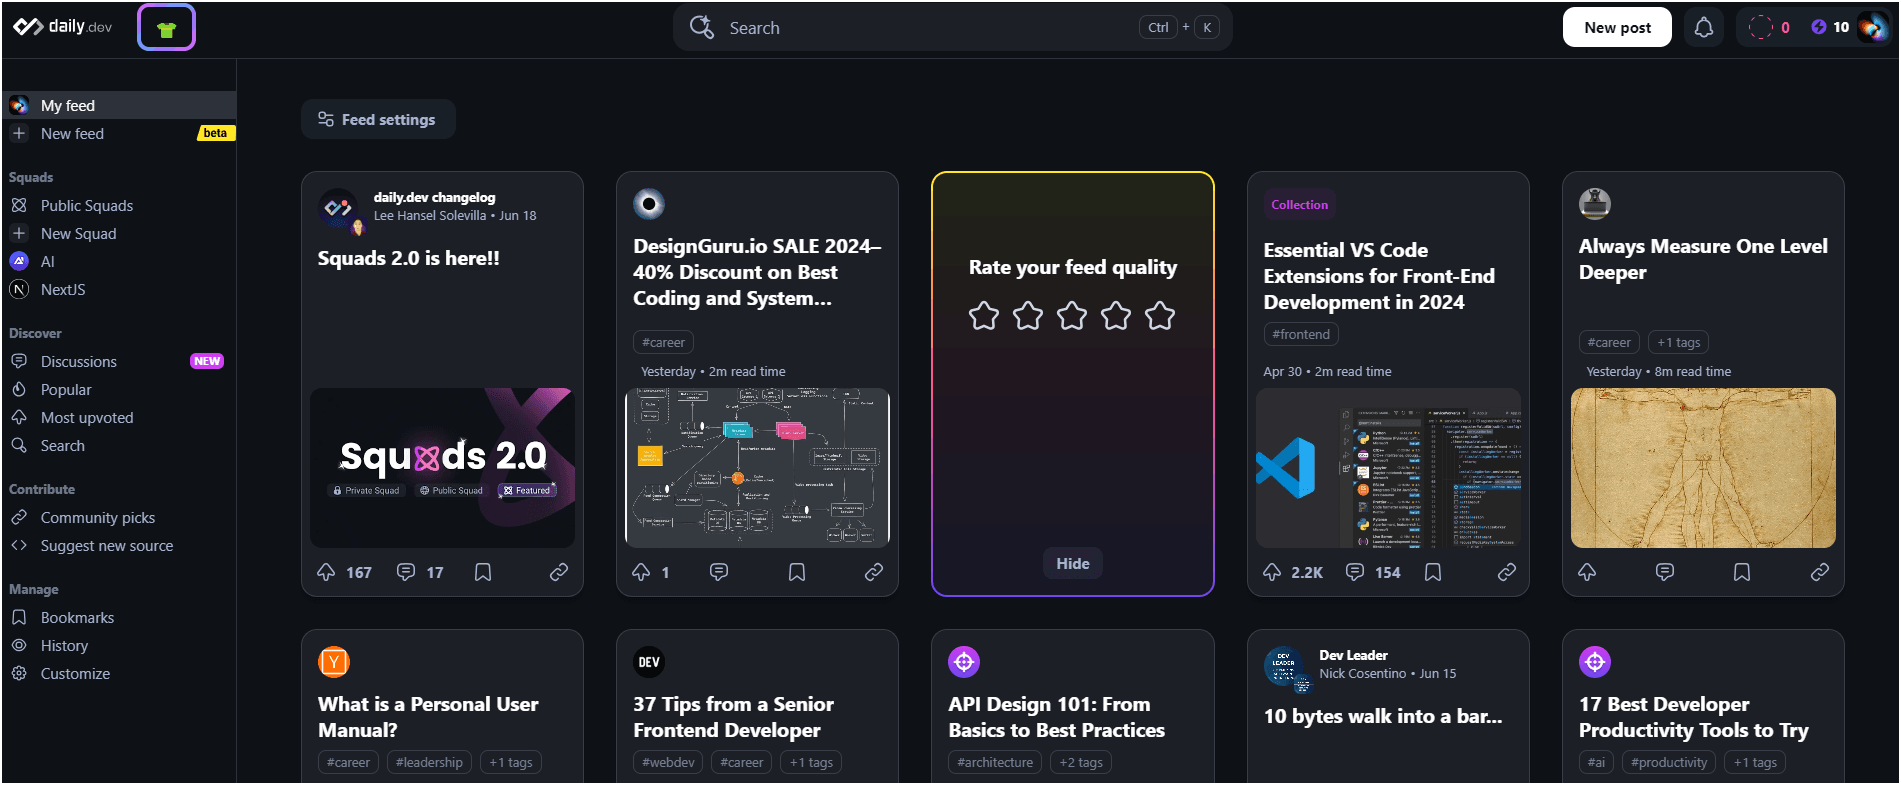Copy link of Always Measure One Level Deeper
Viewport: 1901px width, 785px height.
coord(1820,572)
